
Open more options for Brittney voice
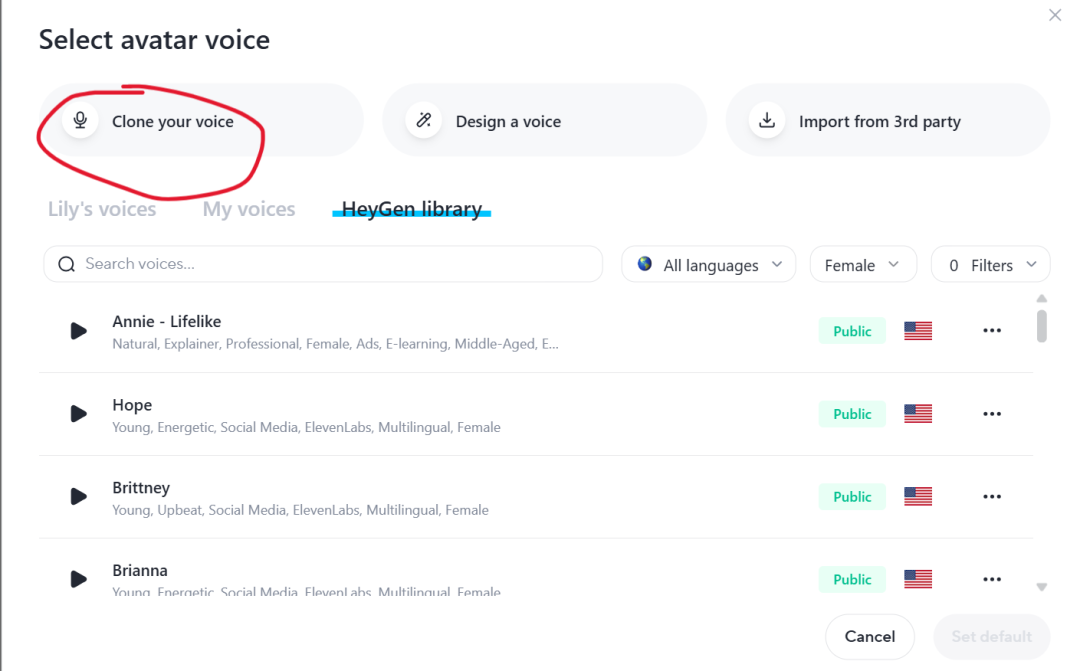(992, 496)
